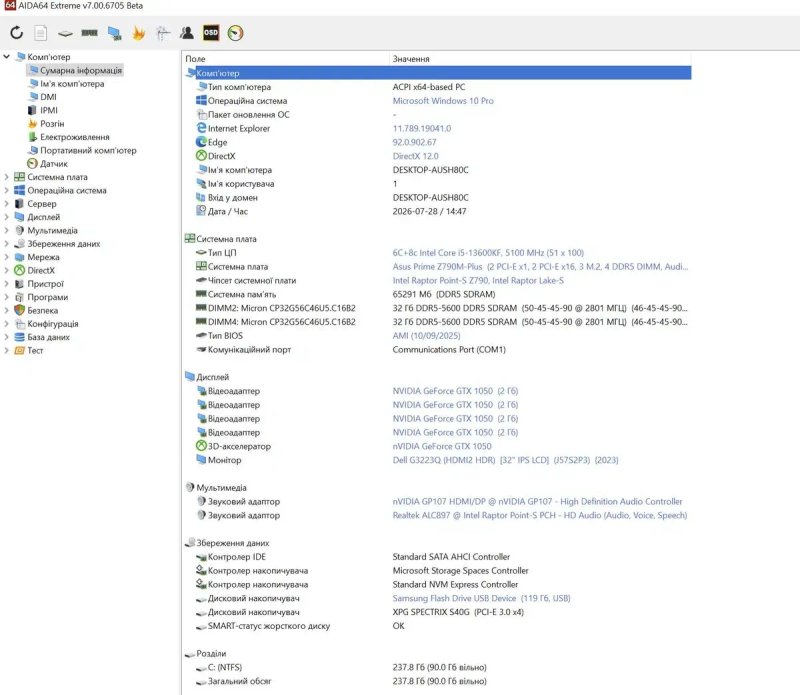Click the user silhouette toolbar icon
The image size is (800, 695).
187,33
